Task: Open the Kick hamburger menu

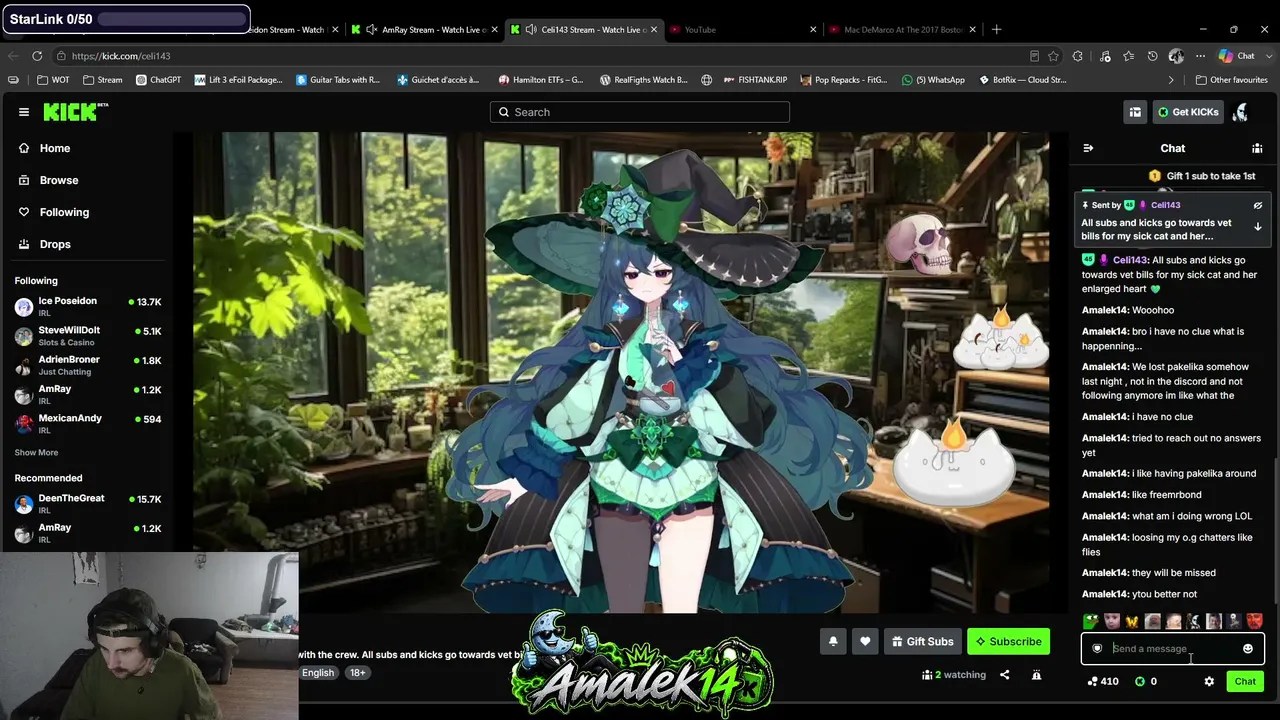Action: (x=24, y=112)
